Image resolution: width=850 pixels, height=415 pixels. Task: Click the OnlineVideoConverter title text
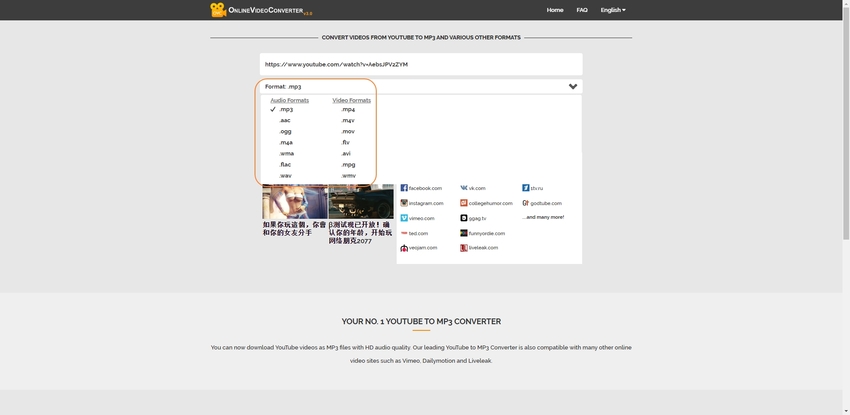266,10
